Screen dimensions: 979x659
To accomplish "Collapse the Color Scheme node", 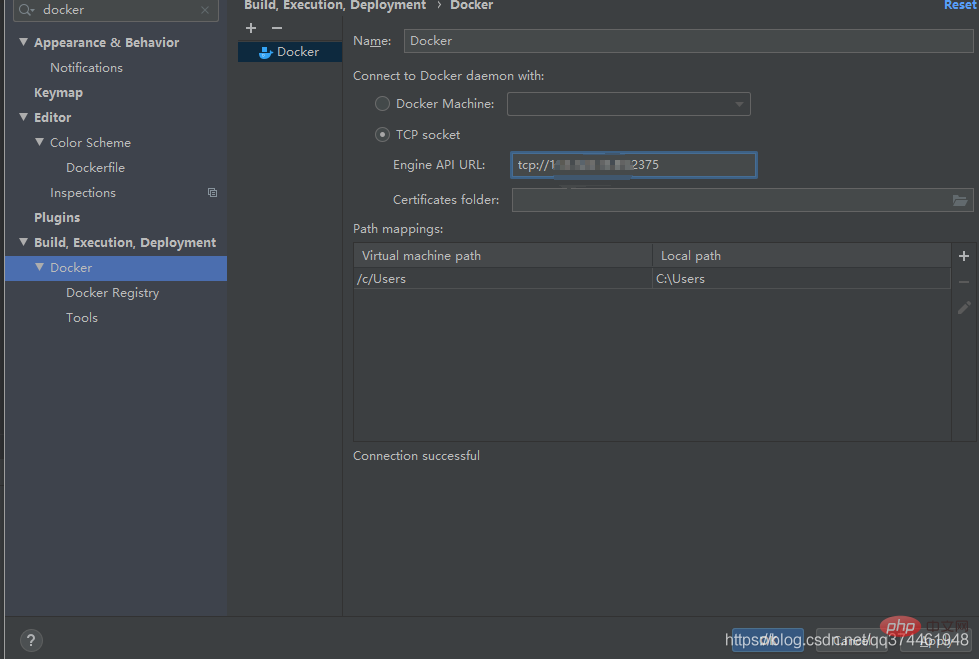I will pos(40,142).
